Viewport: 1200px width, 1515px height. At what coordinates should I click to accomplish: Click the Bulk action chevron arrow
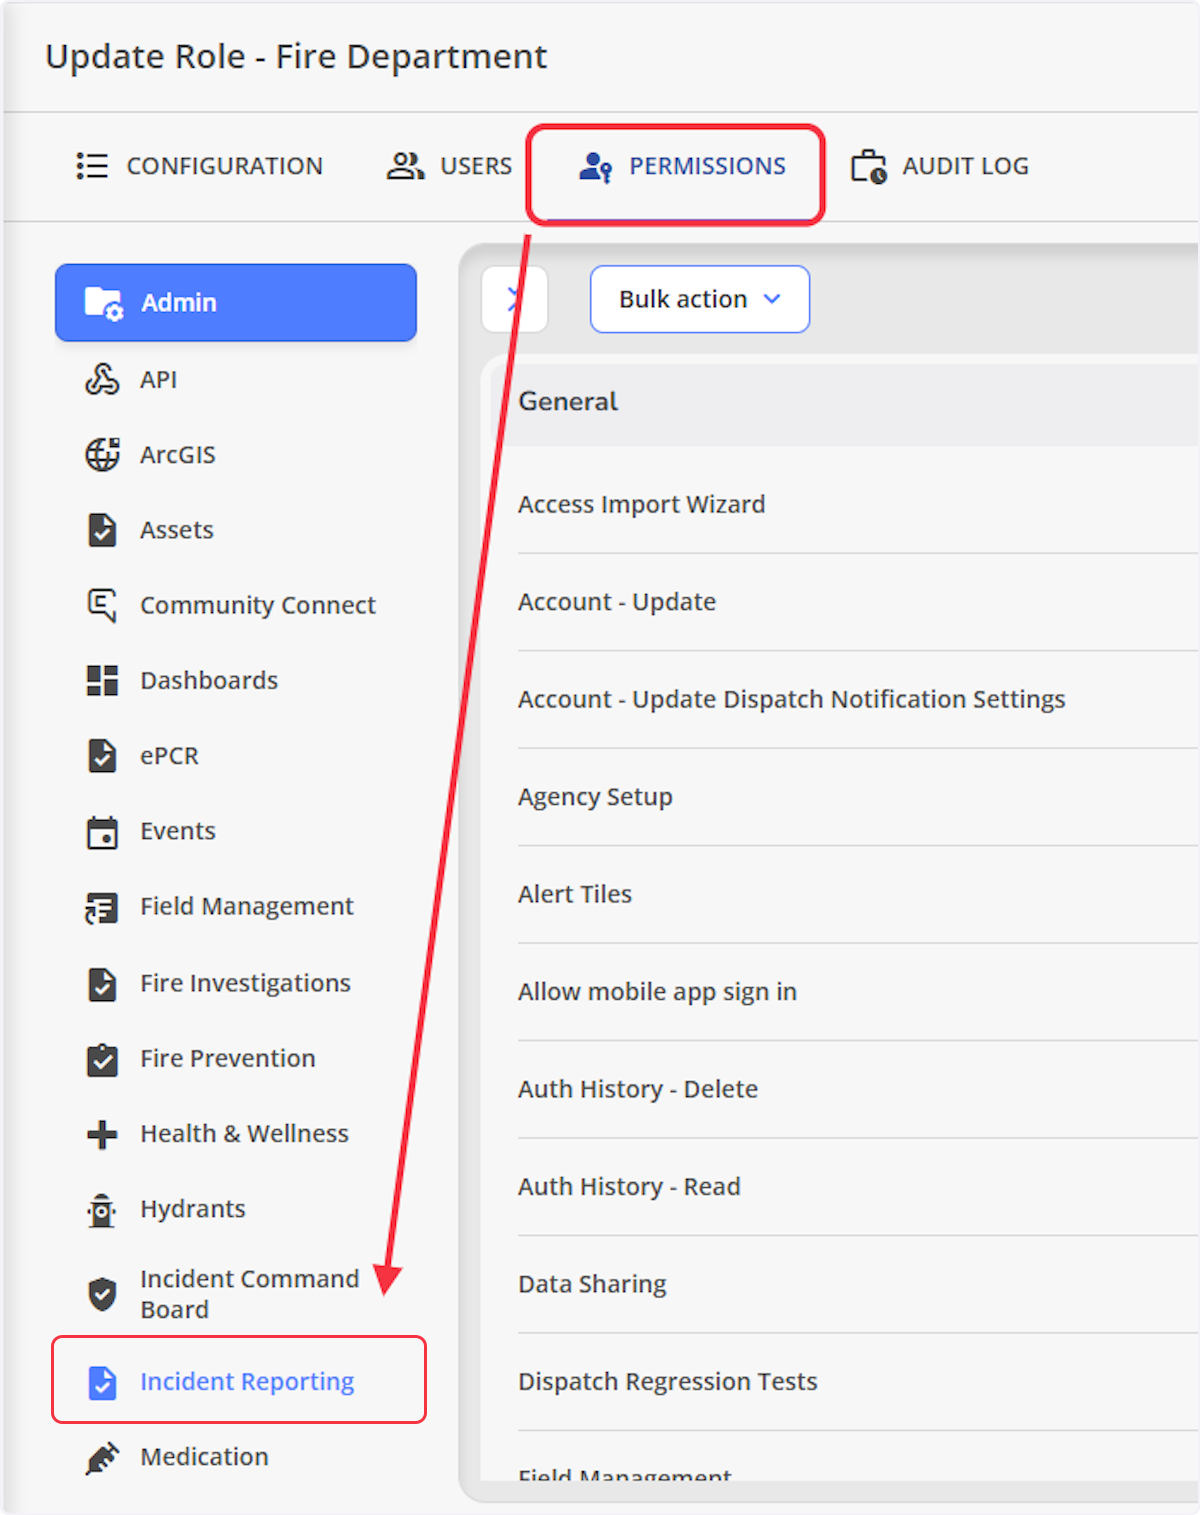[x=772, y=299]
